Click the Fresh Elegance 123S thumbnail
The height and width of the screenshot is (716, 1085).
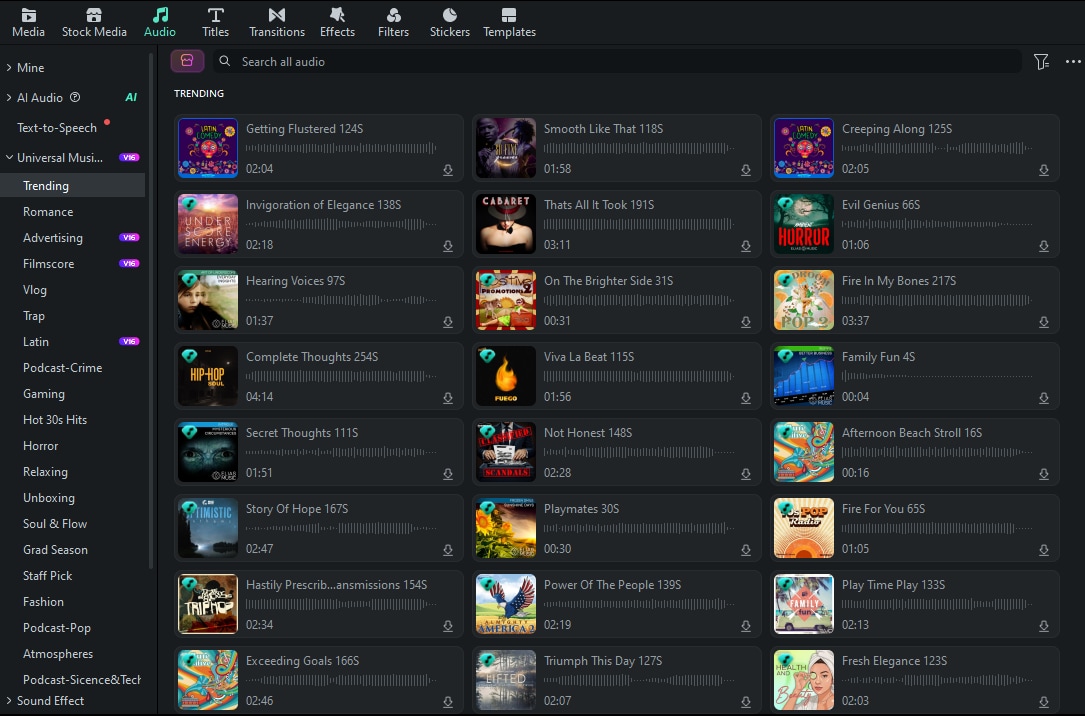(803, 680)
